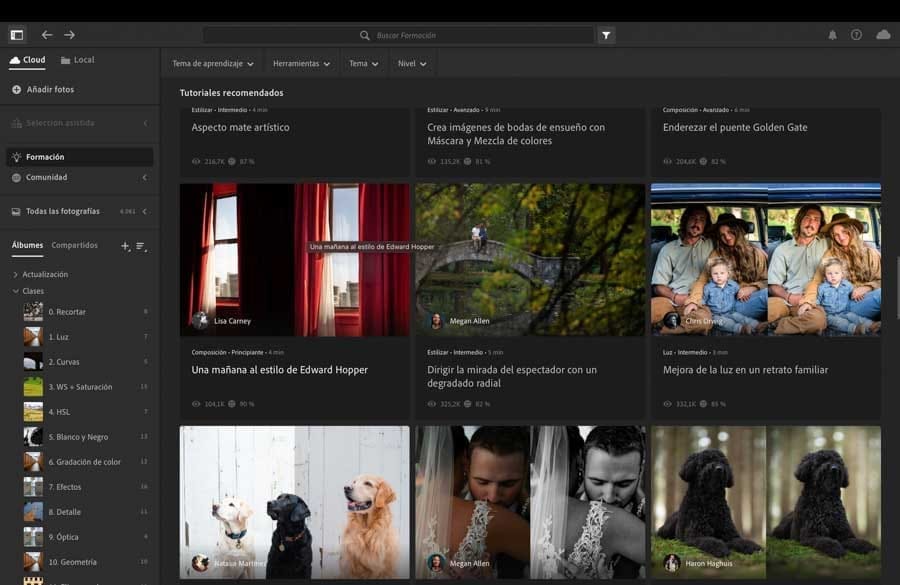900x585 pixels.
Task: Check cloud sync status icon
Action: 883,35
